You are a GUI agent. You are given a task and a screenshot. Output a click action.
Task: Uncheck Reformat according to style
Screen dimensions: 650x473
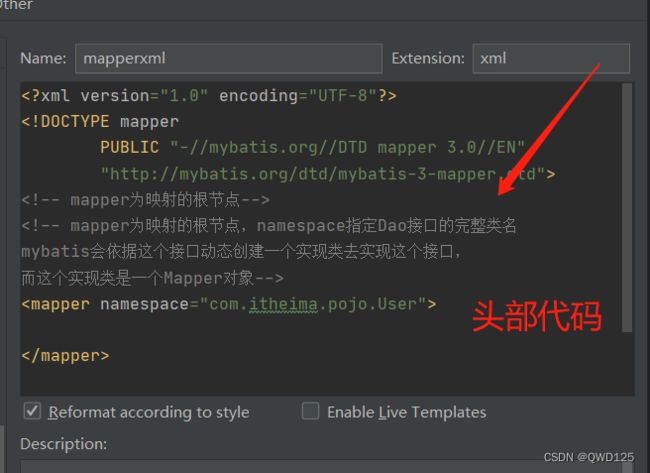32,411
